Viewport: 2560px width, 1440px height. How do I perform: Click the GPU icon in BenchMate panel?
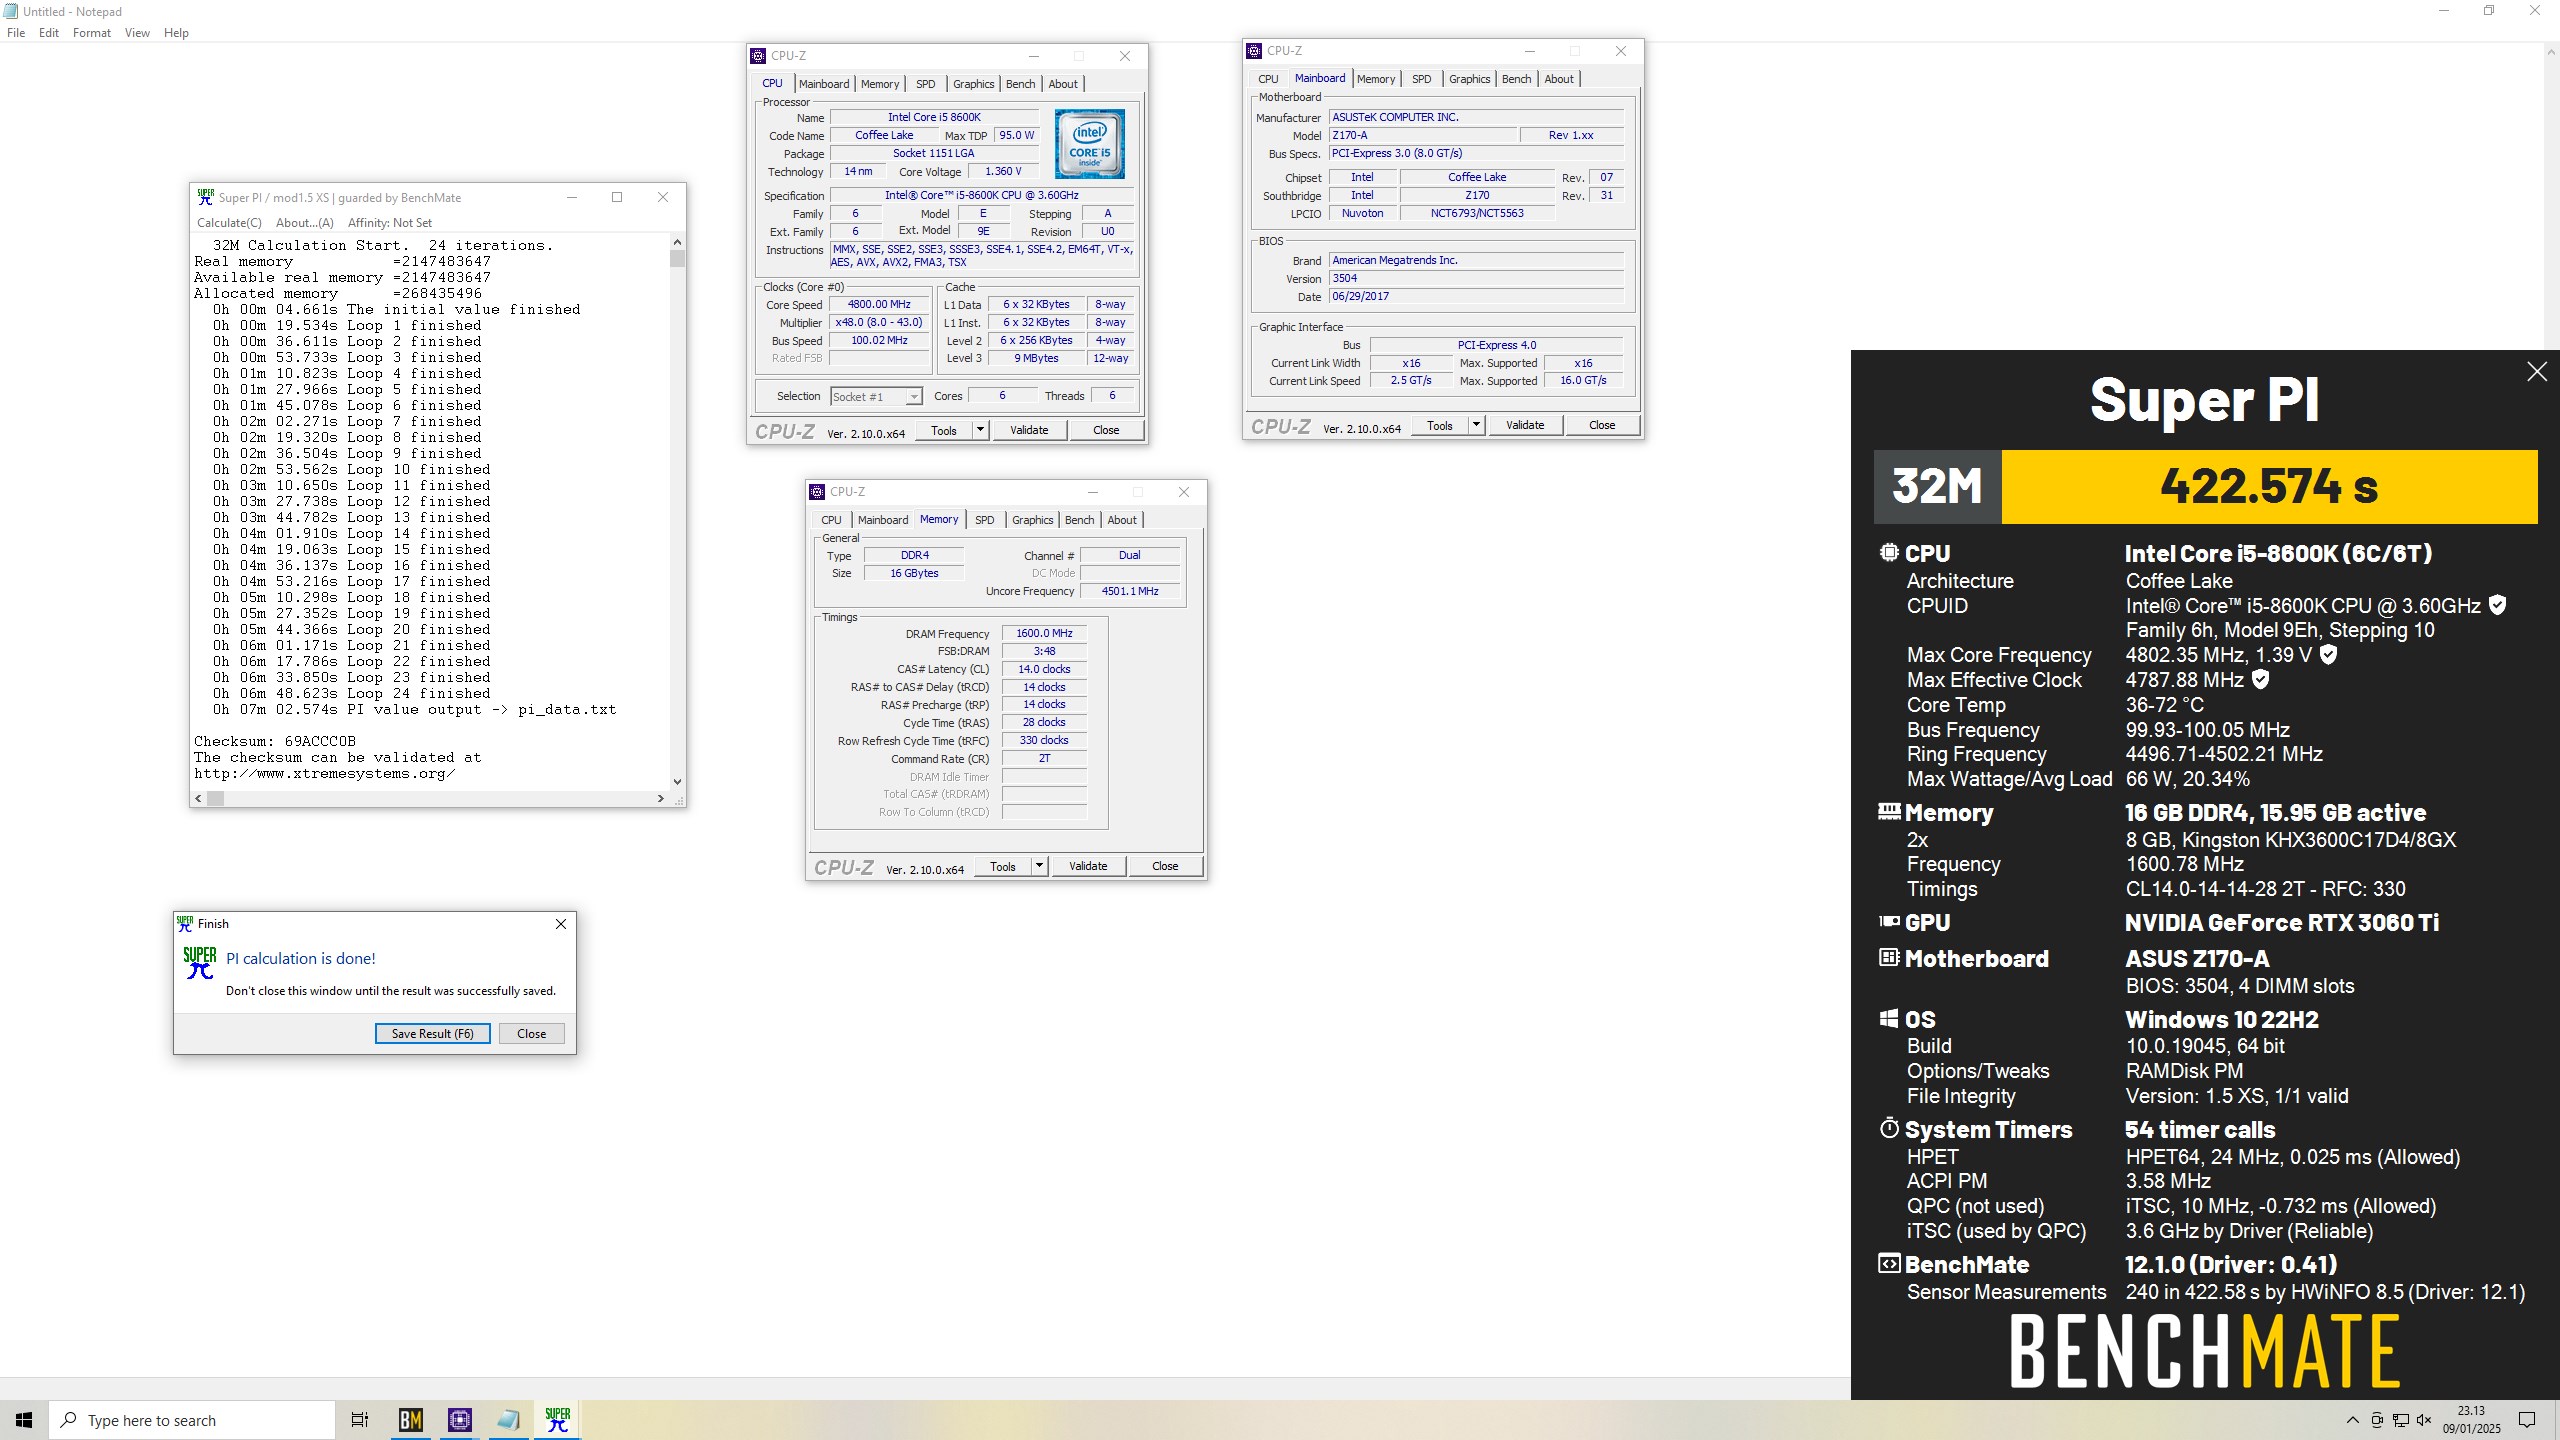coord(1889,921)
